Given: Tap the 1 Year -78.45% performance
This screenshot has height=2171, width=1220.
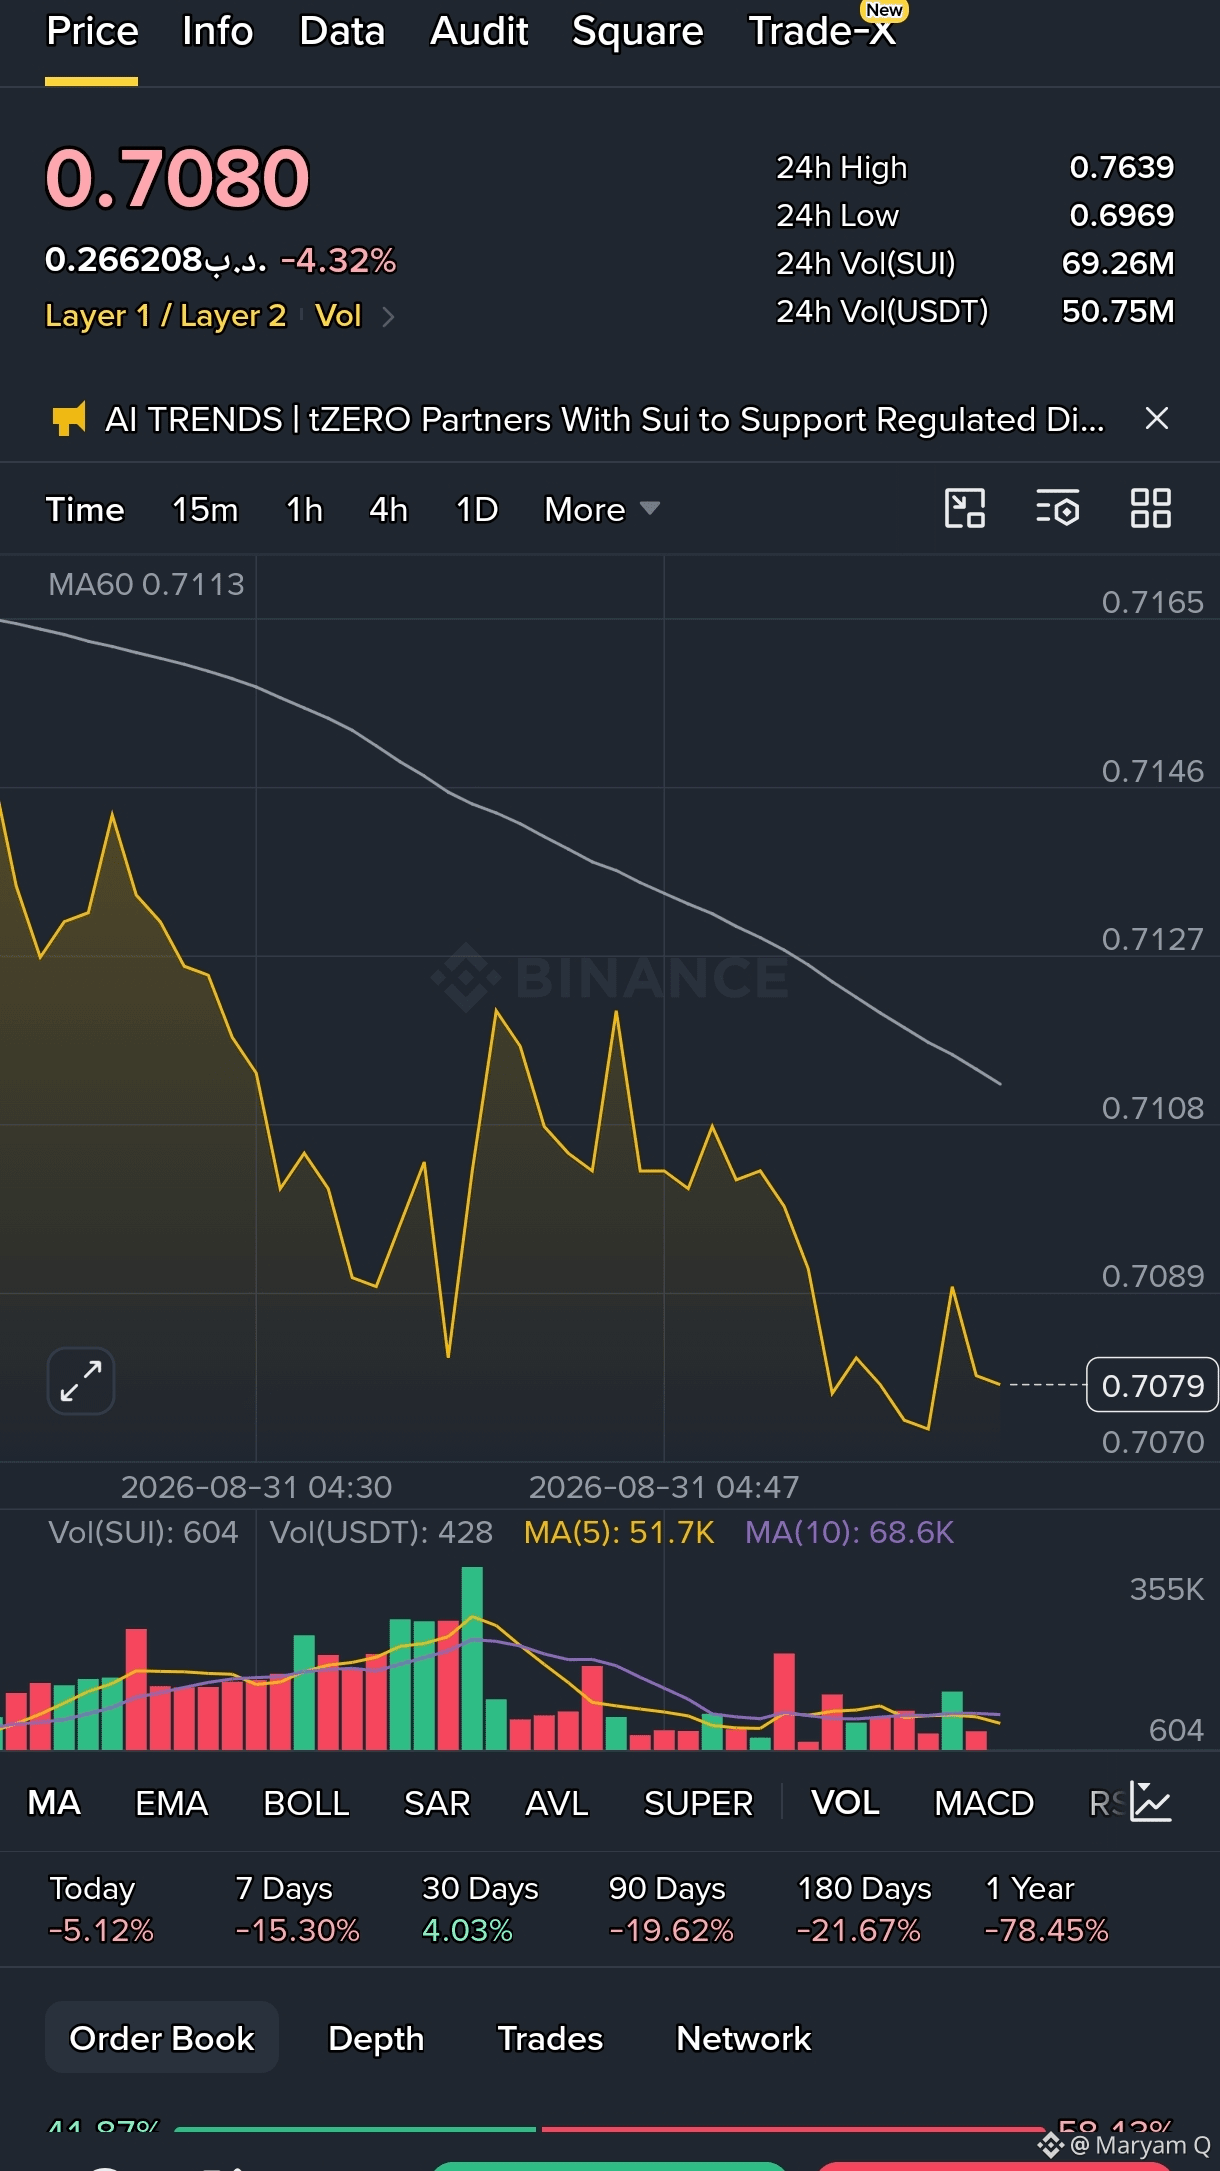Looking at the screenshot, I should coord(1046,1909).
